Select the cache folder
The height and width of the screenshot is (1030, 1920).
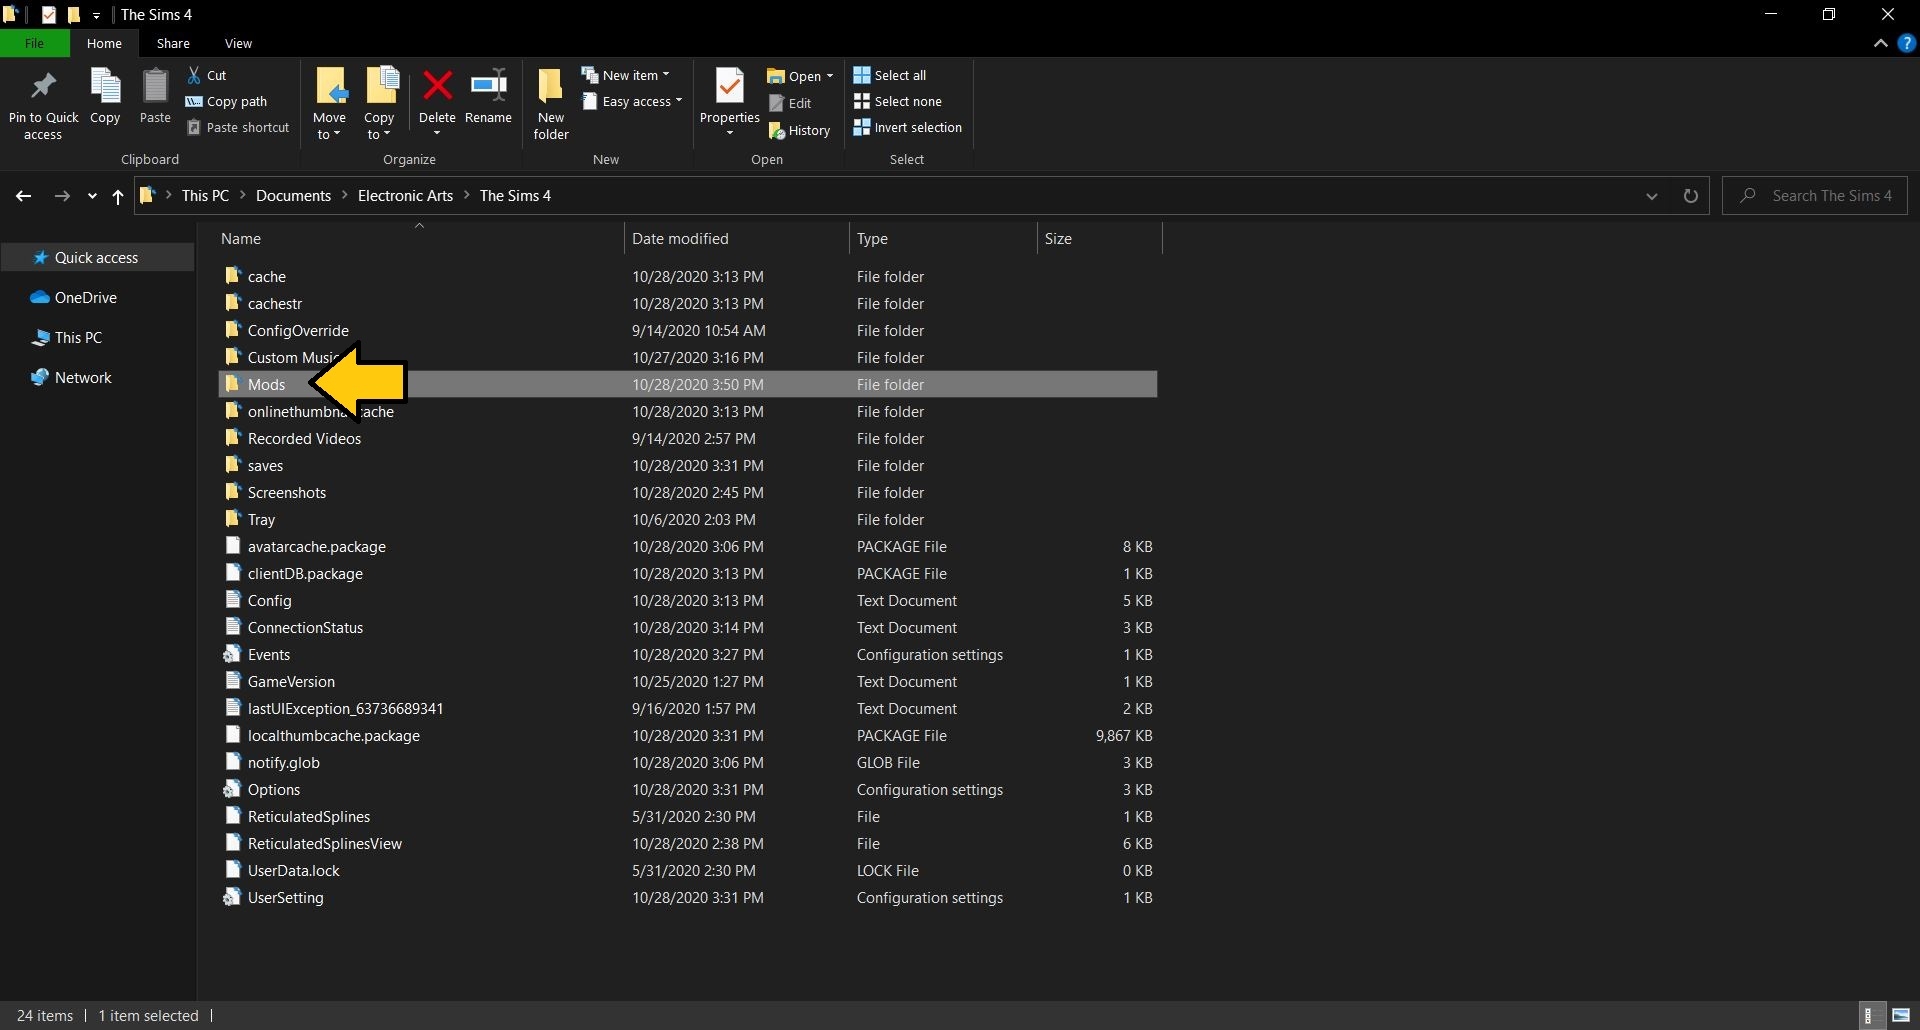click(687, 276)
